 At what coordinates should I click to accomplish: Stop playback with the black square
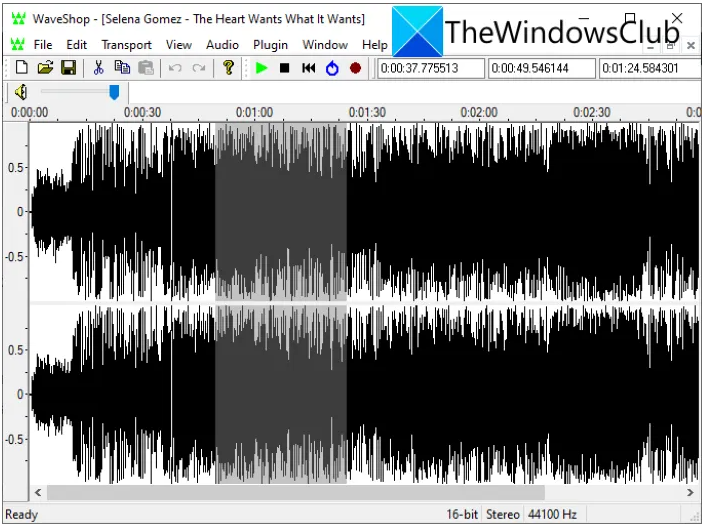pyautogui.click(x=285, y=68)
